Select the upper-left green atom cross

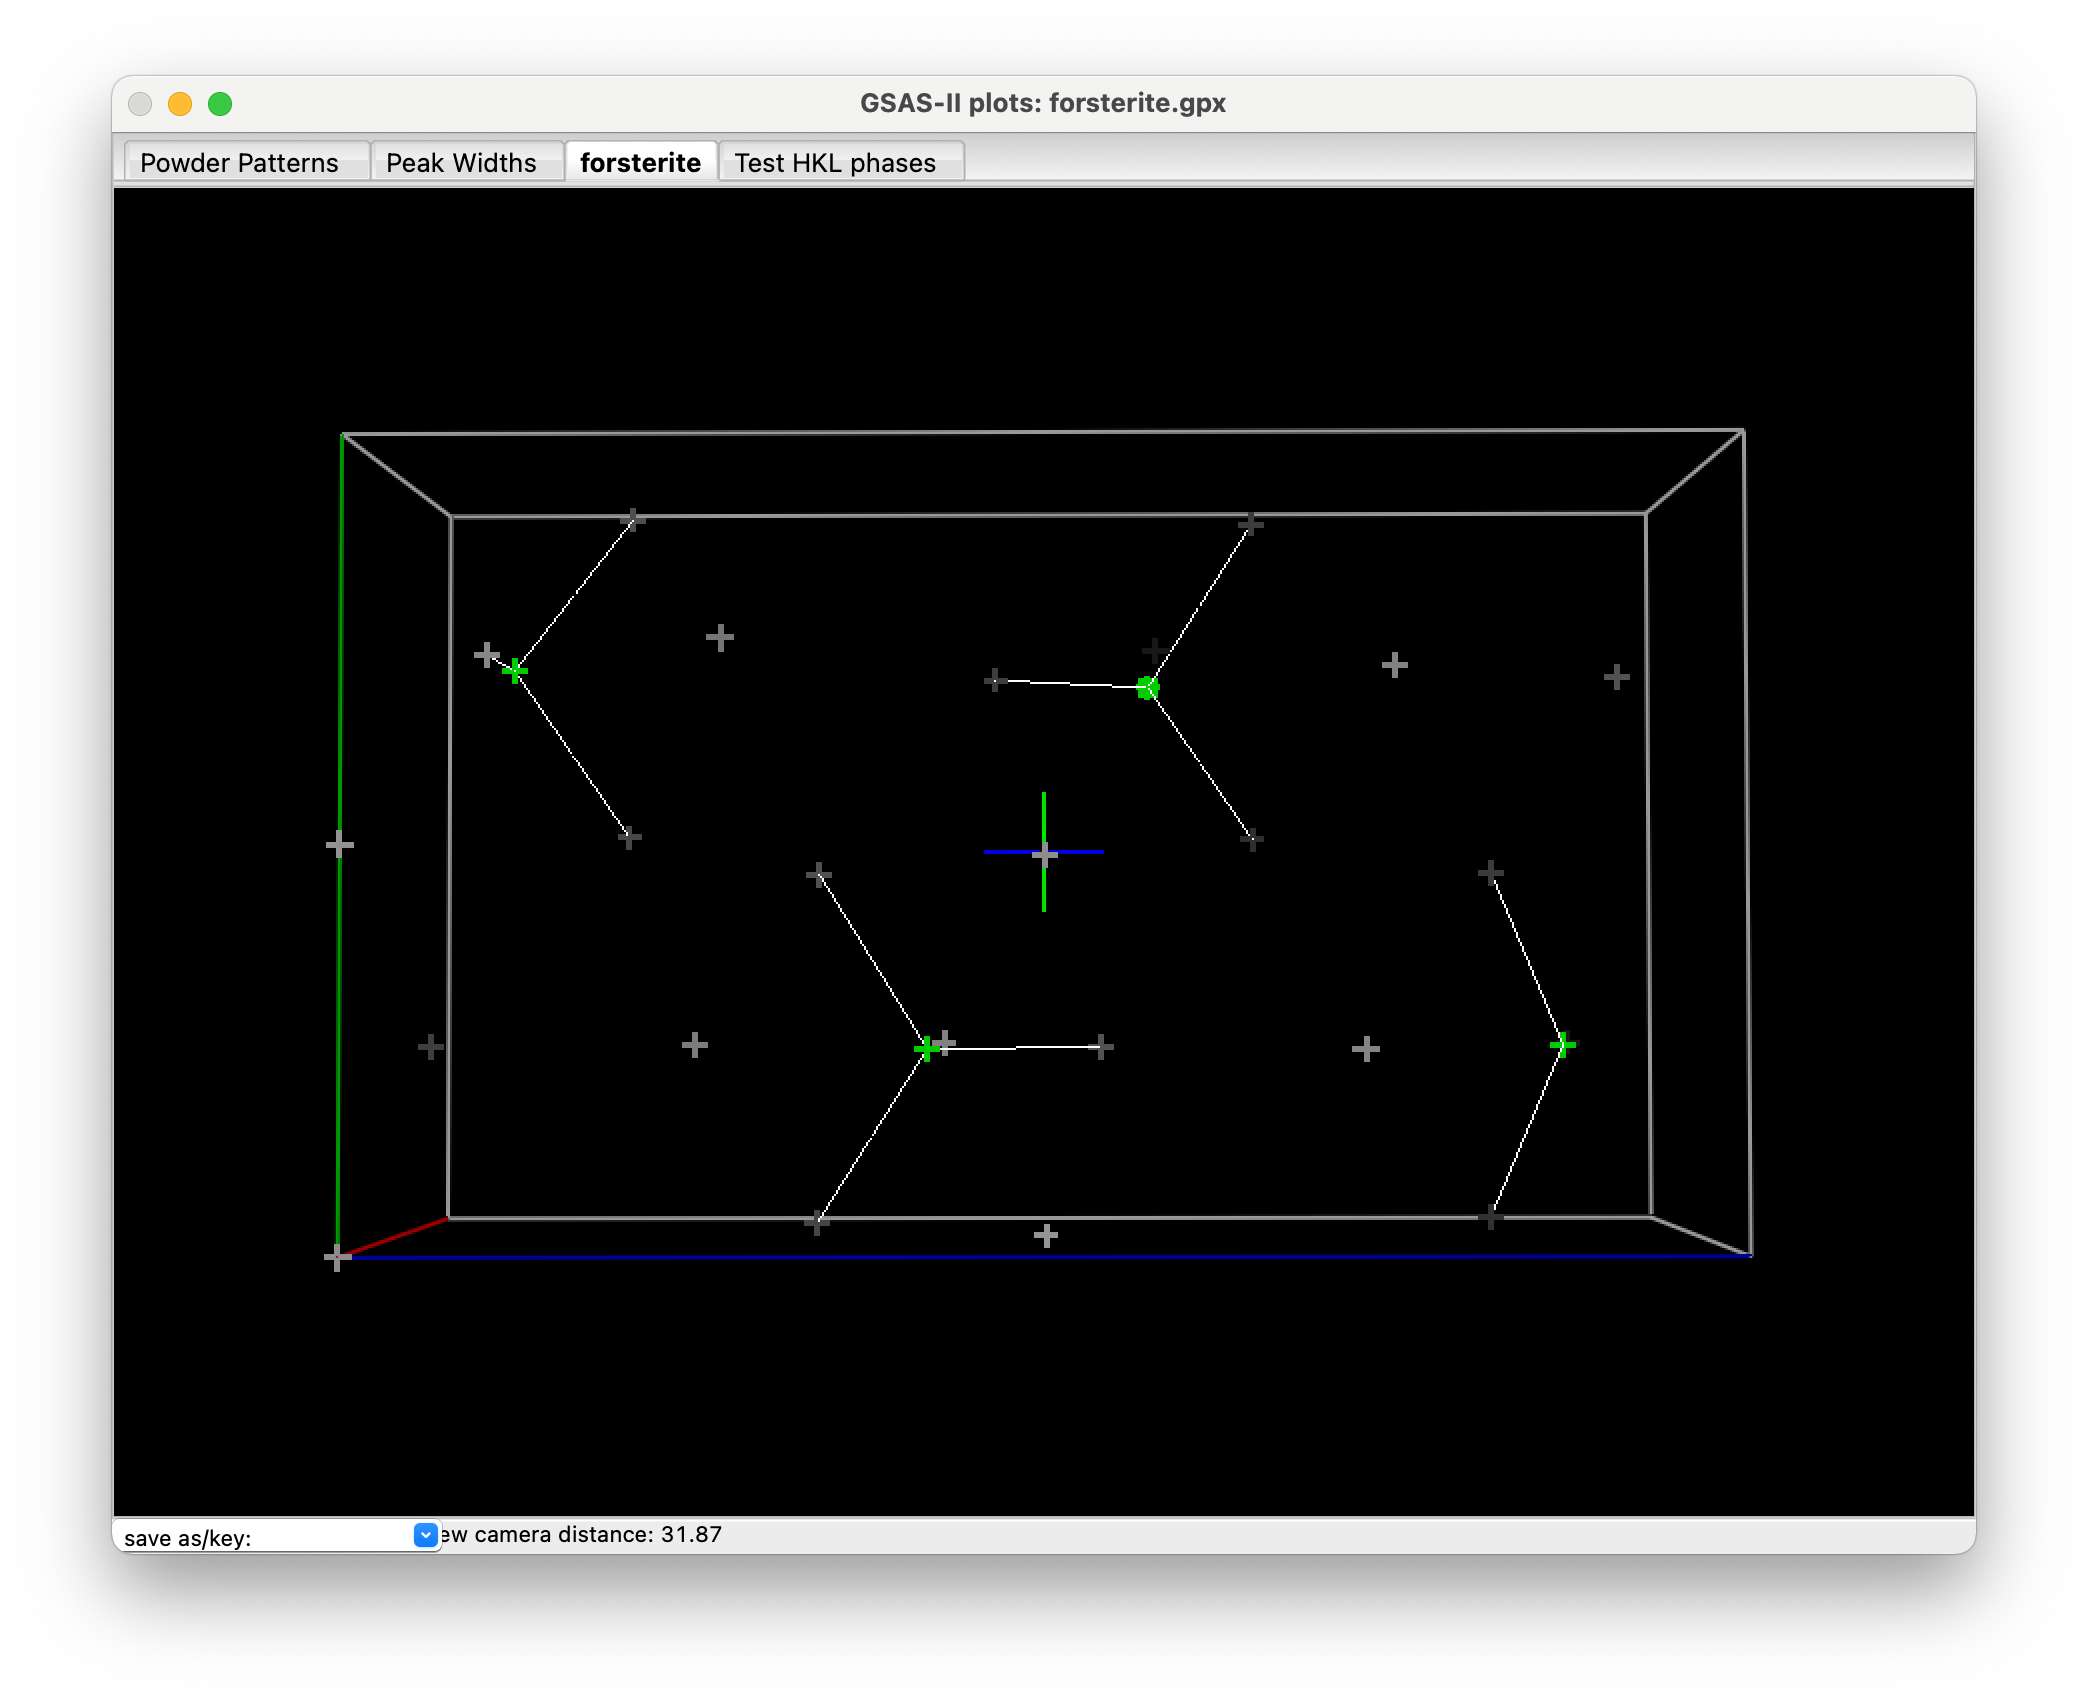coord(515,670)
